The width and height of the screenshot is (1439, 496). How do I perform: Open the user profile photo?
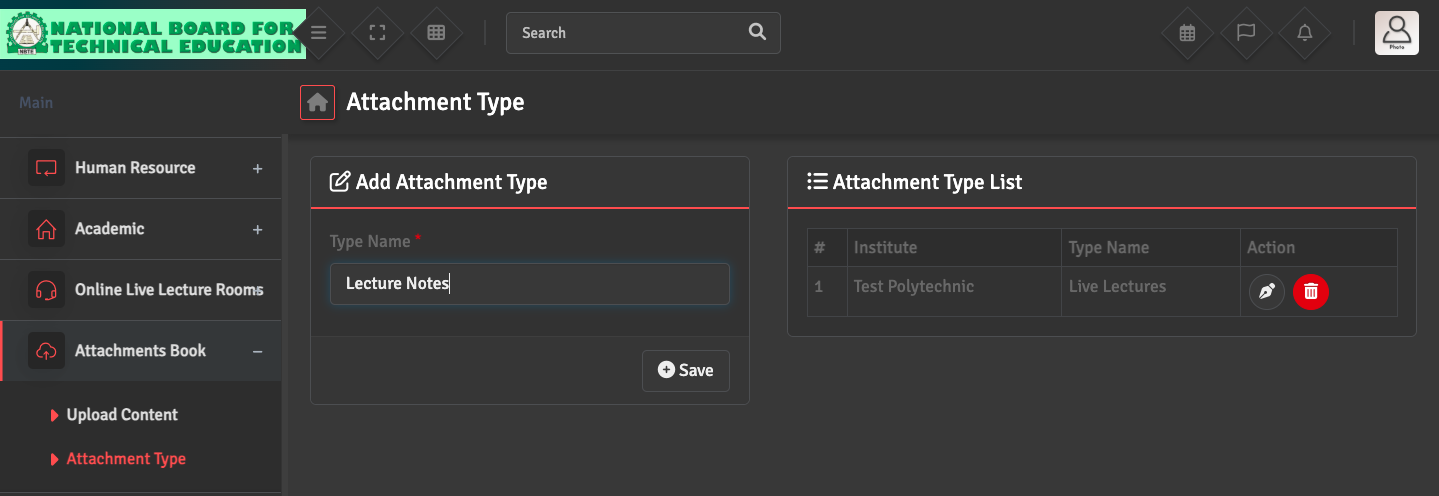pyautogui.click(x=1396, y=33)
